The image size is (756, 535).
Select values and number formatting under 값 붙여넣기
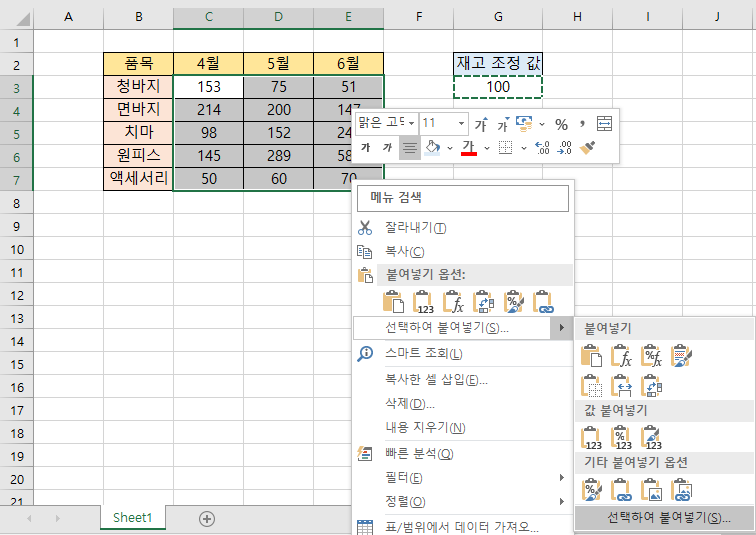pos(621,438)
